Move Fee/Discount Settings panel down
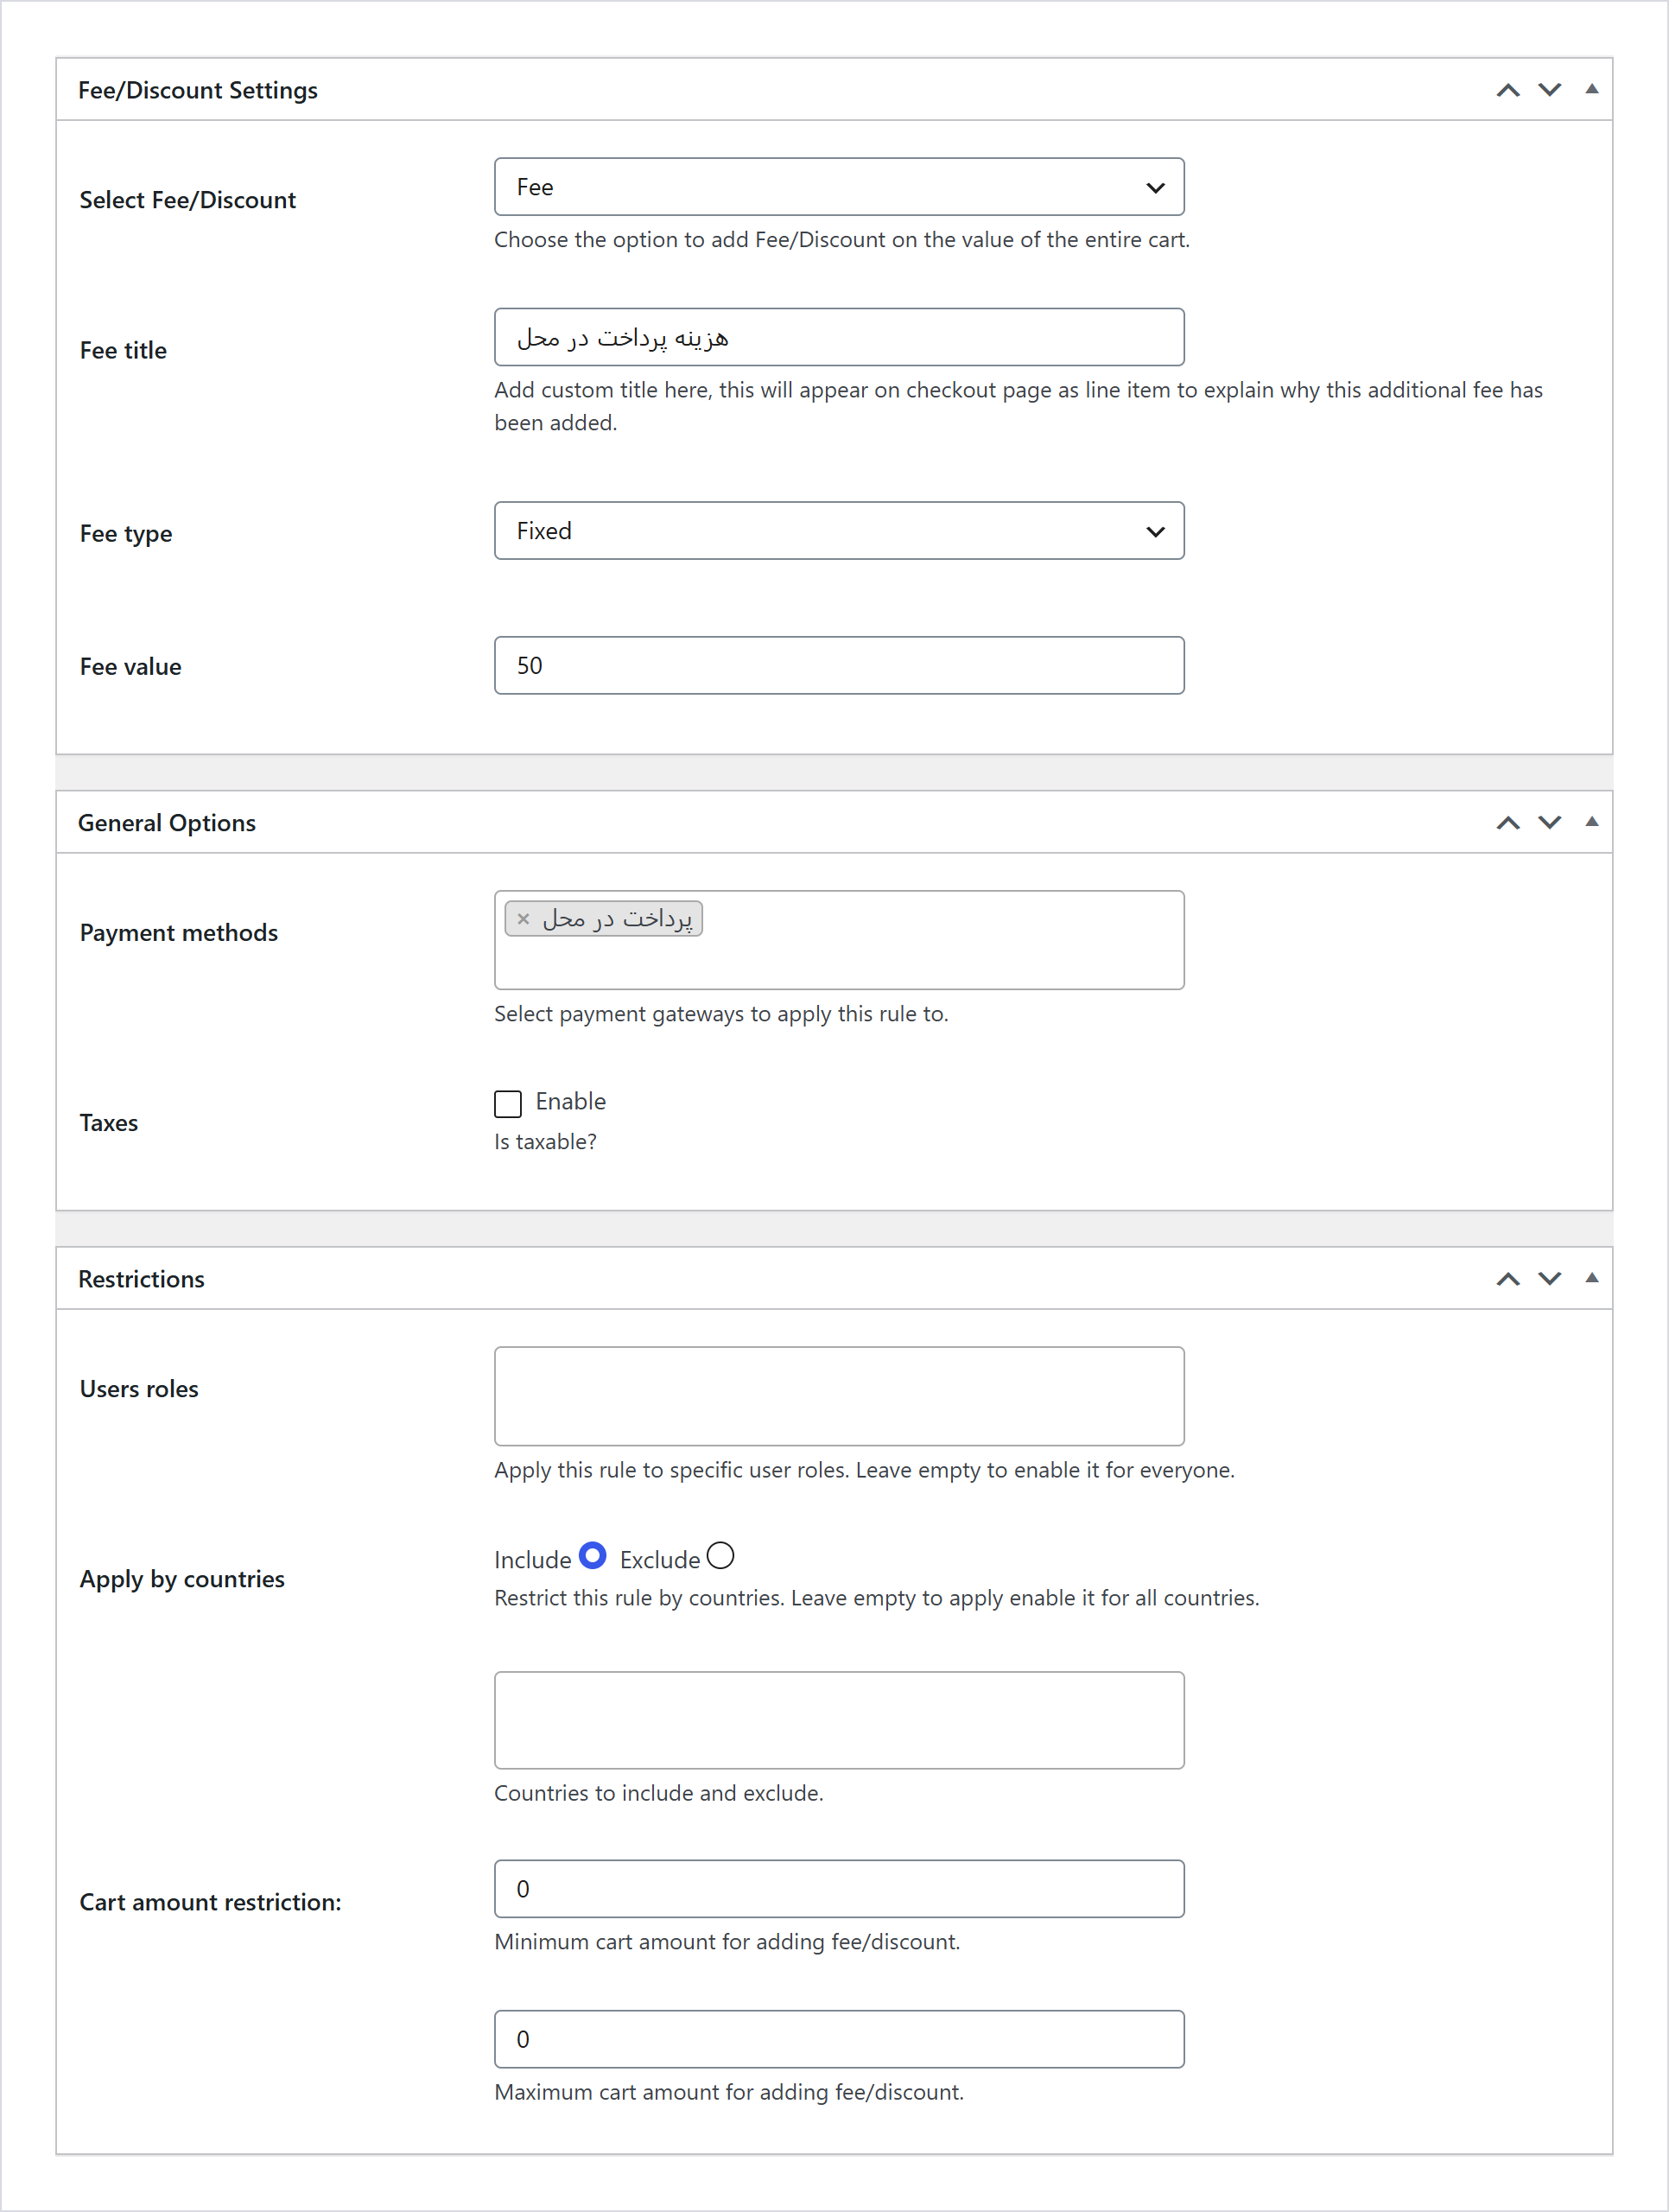The height and width of the screenshot is (2212, 1669). click(x=1549, y=90)
